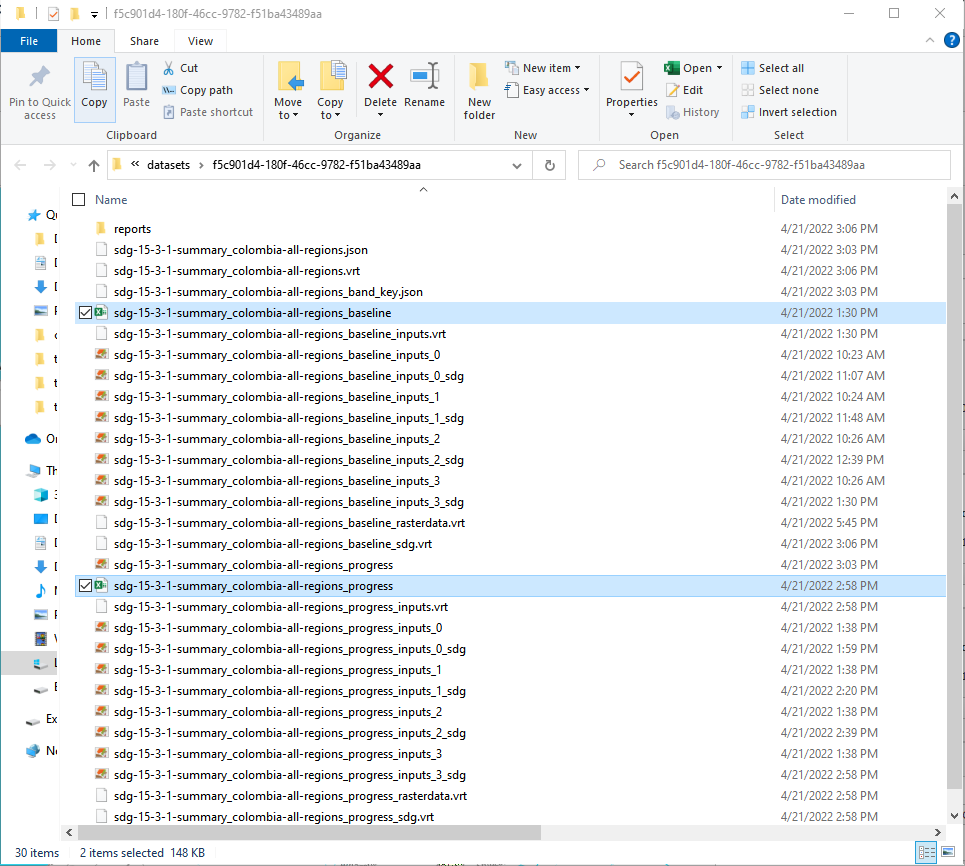Open Properties using the ribbon icon
Viewport: 965px width, 866px height.
631,78
